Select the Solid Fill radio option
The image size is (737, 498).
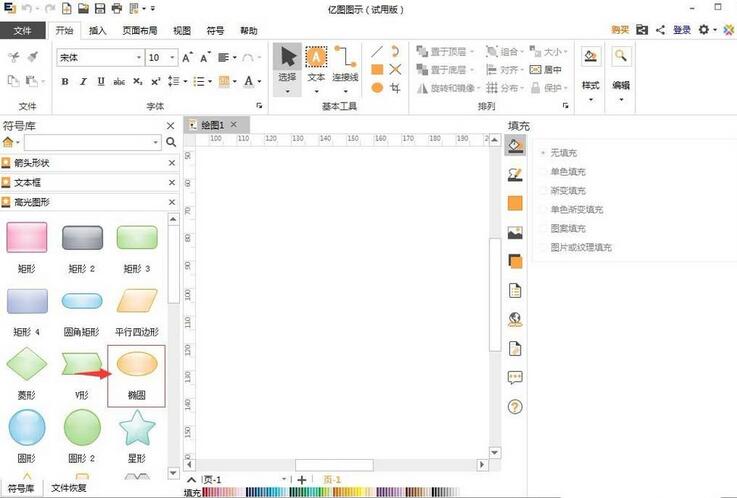point(563,171)
